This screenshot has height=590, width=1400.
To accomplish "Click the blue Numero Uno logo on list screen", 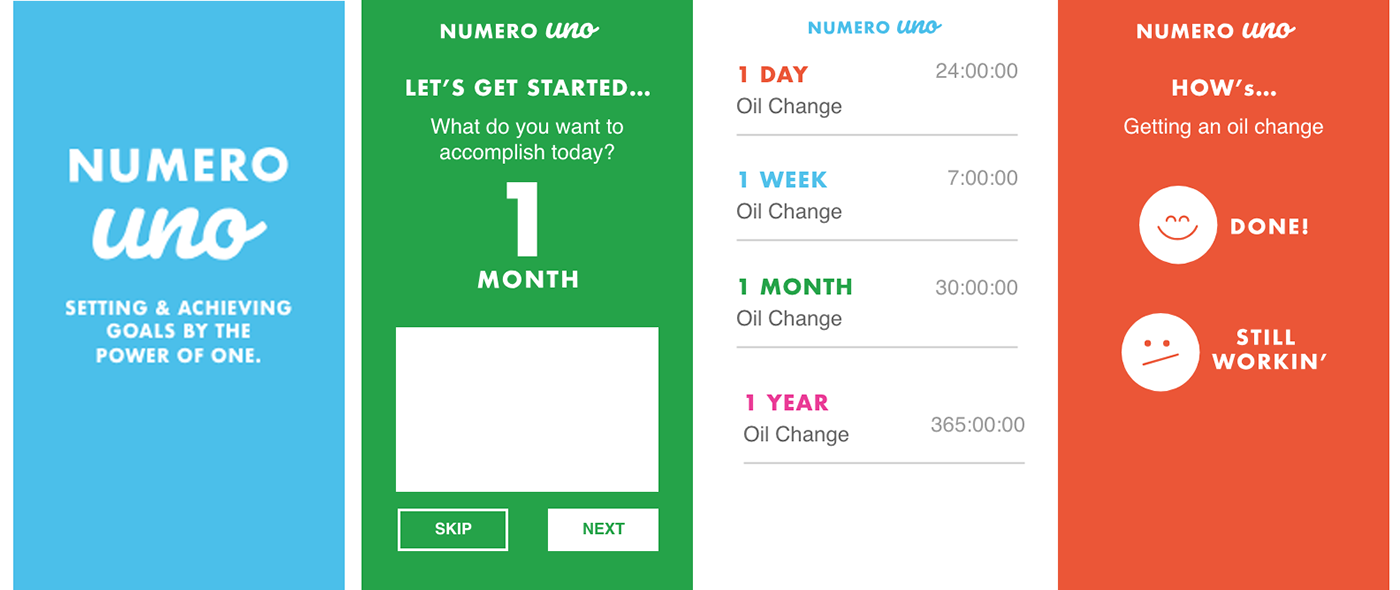I will [875, 27].
